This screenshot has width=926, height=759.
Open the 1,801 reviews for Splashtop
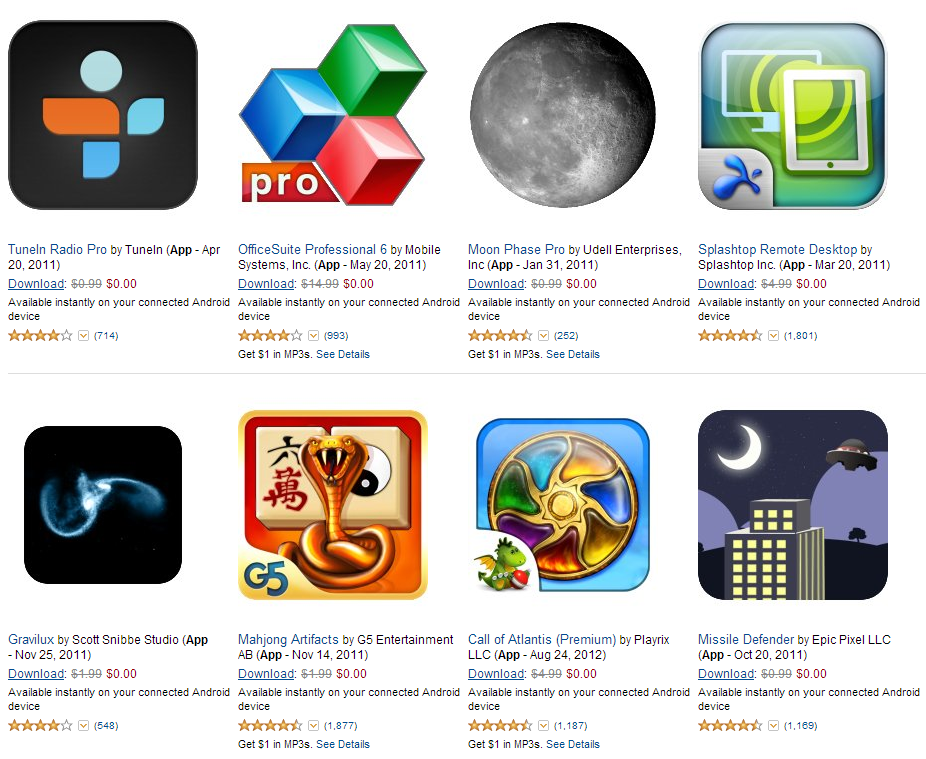coord(800,335)
